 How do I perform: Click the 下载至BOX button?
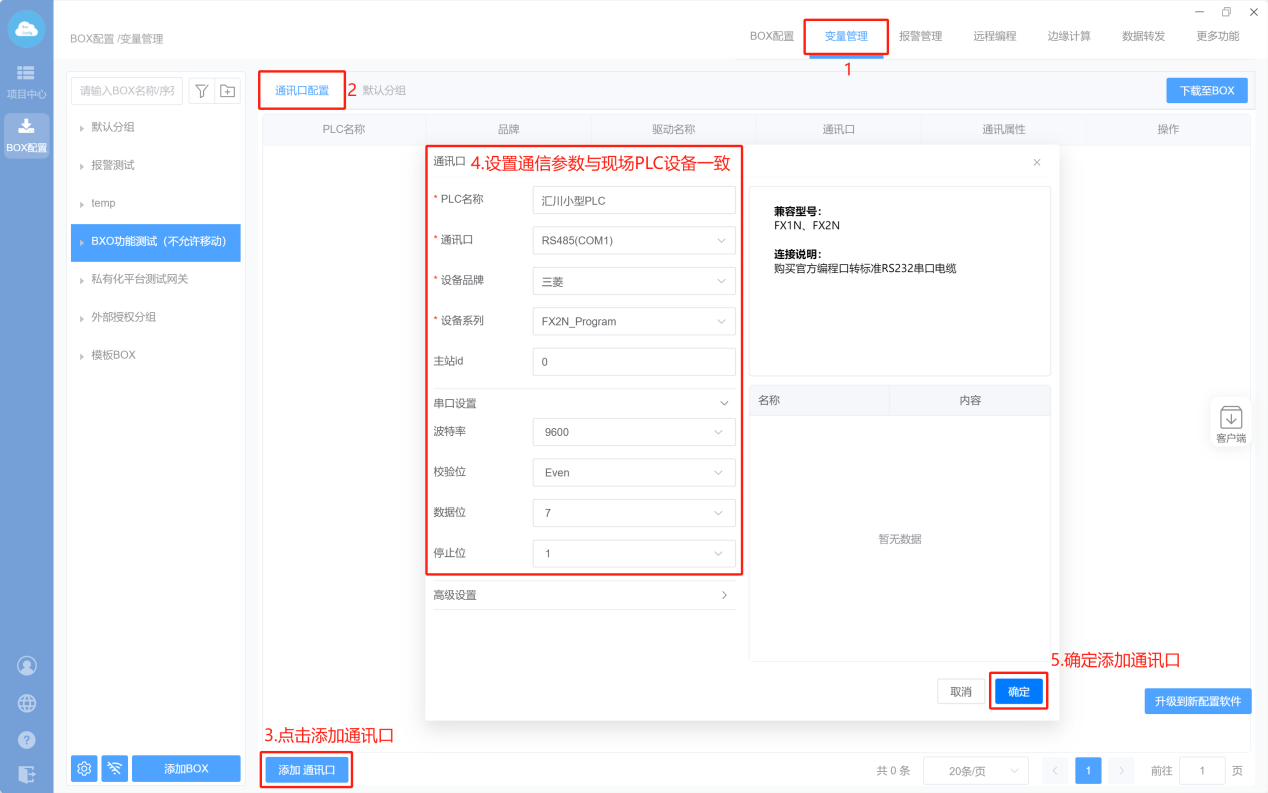coord(1206,90)
